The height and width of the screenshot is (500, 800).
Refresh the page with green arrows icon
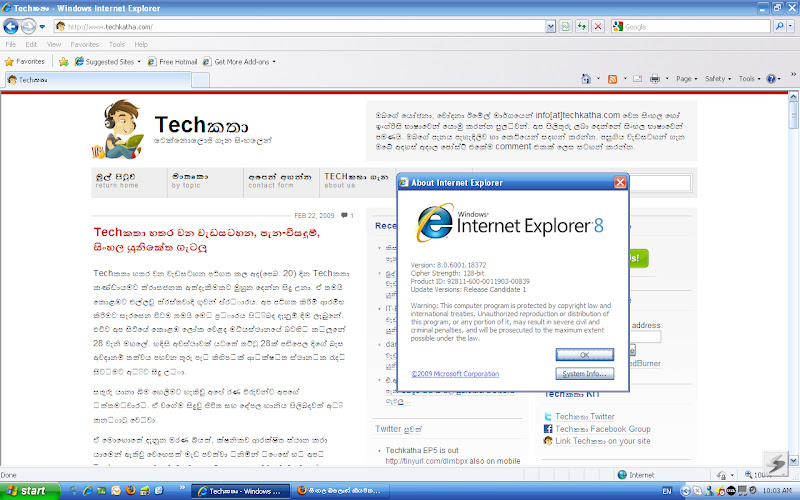pyautogui.click(x=582, y=27)
